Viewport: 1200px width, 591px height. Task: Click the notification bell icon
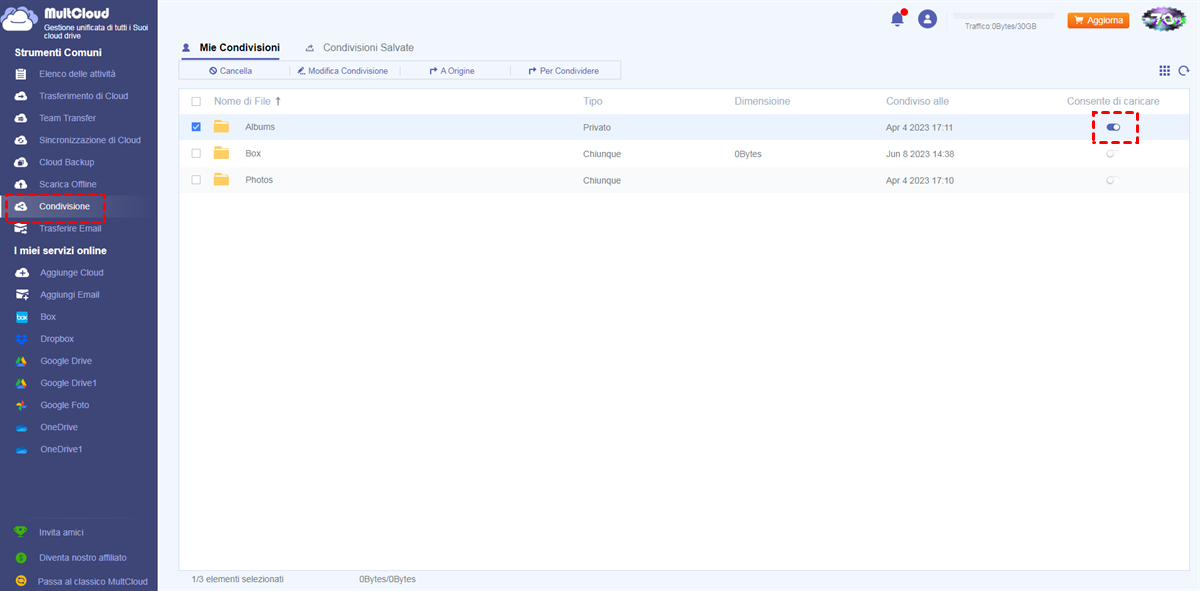pyautogui.click(x=897, y=19)
